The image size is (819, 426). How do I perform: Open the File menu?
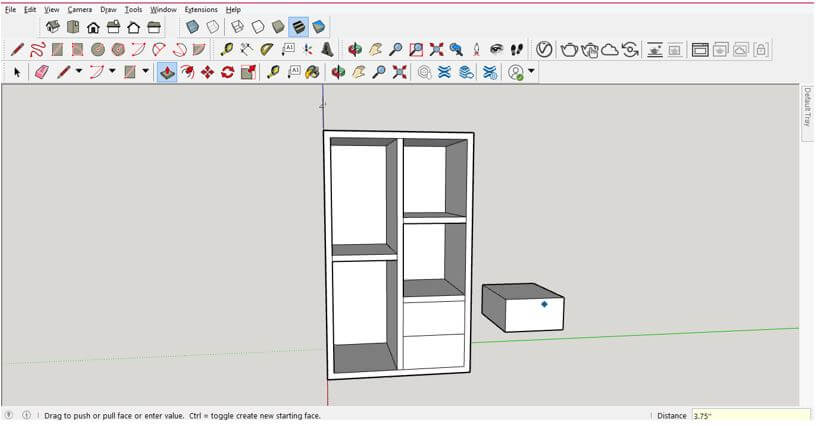pos(10,9)
